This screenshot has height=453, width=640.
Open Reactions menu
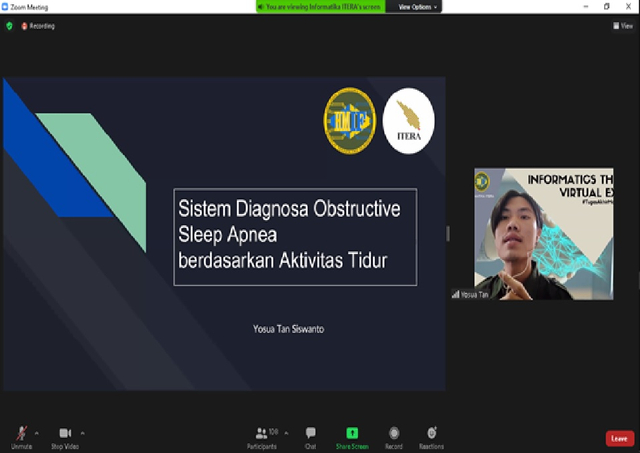click(x=431, y=437)
